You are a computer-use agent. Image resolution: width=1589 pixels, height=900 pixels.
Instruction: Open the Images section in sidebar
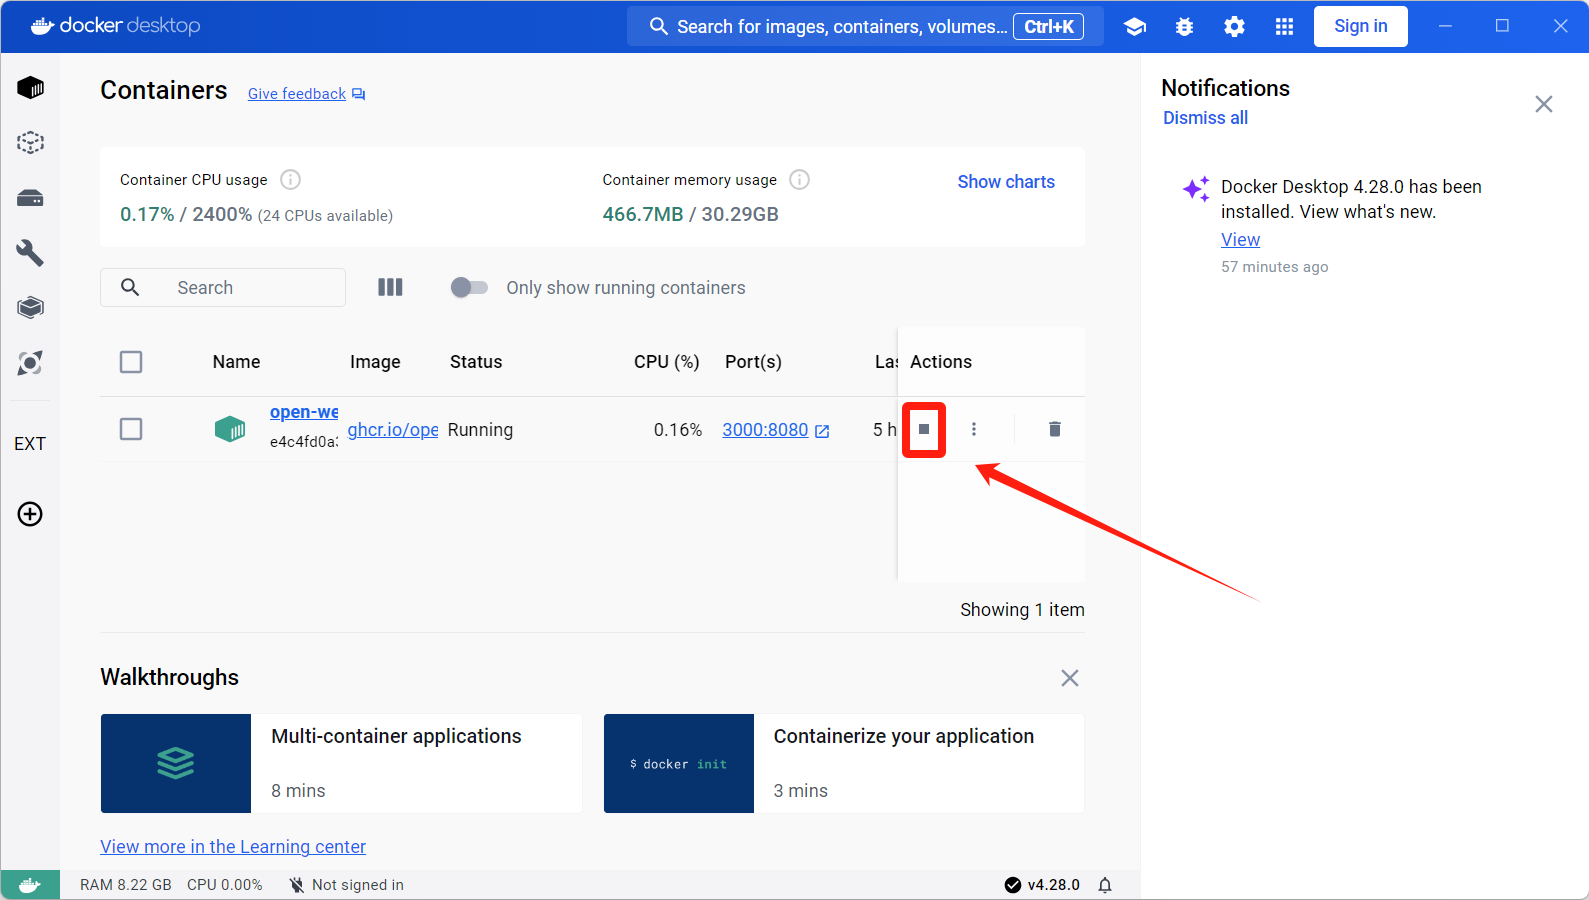click(x=30, y=143)
